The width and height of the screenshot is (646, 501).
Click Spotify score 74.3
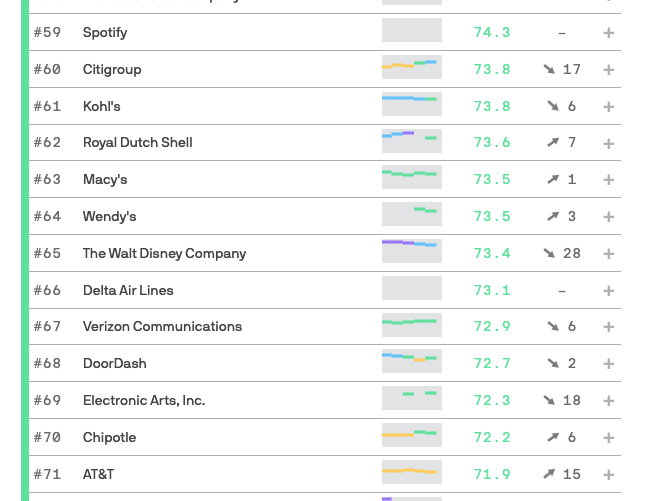[x=492, y=32]
